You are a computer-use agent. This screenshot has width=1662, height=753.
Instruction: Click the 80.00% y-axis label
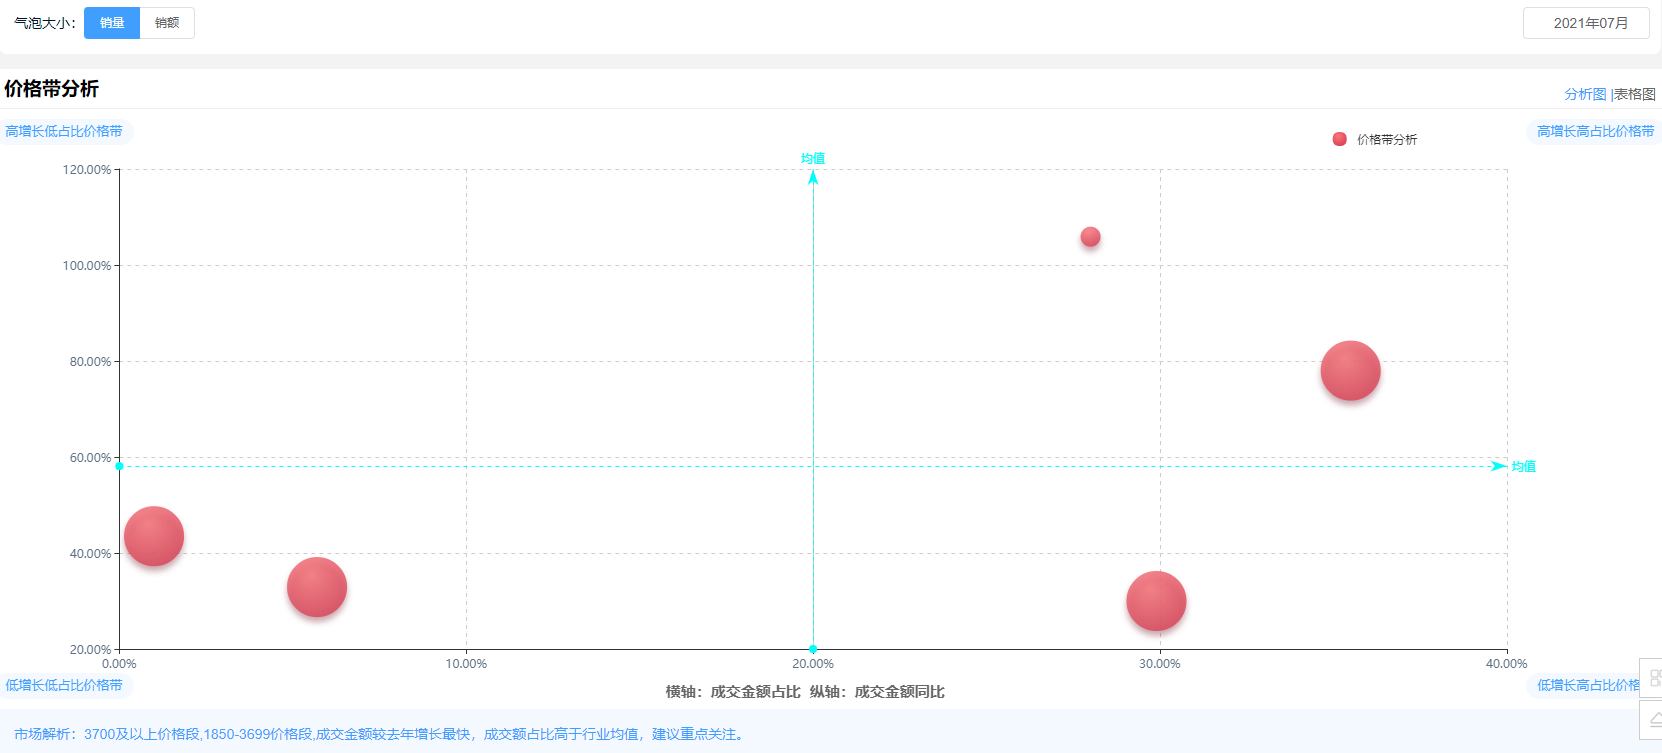pyautogui.click(x=90, y=362)
